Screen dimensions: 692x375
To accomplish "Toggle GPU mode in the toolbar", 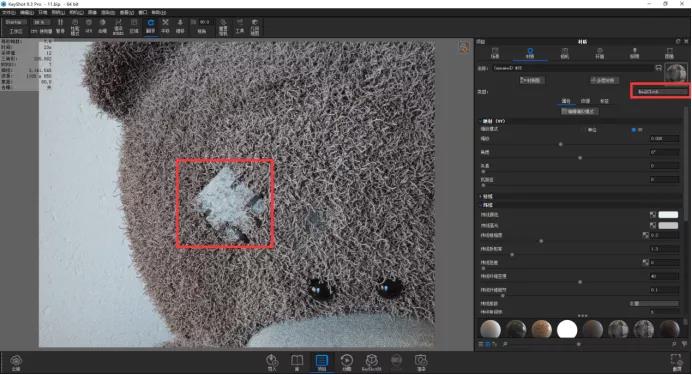I will 89,26.
